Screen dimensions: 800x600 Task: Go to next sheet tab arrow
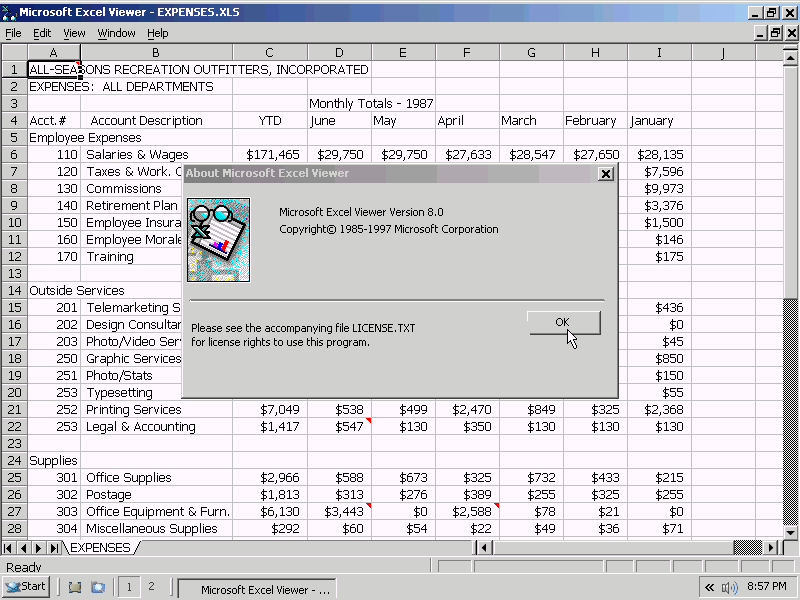tap(38, 548)
